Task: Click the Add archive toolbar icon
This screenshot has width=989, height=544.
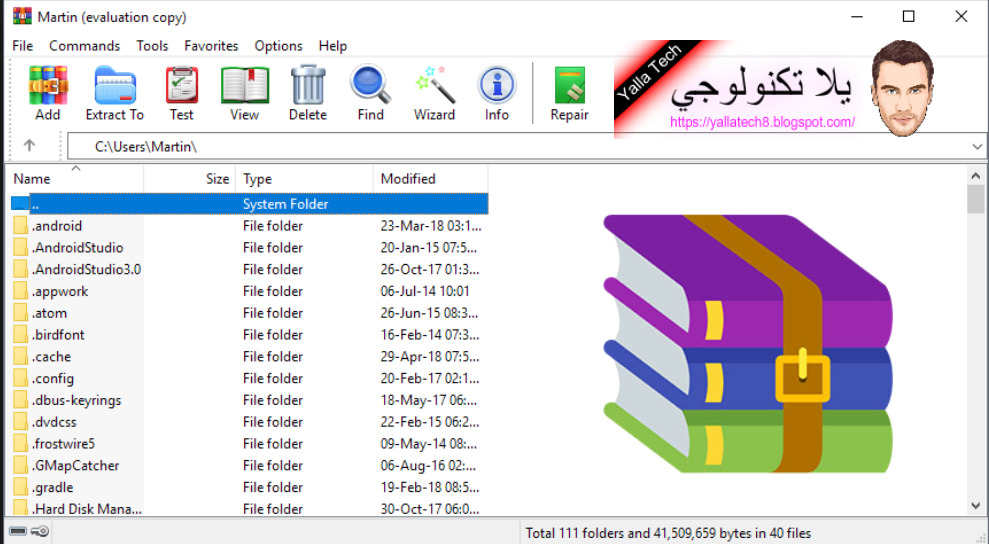Action: pos(47,85)
